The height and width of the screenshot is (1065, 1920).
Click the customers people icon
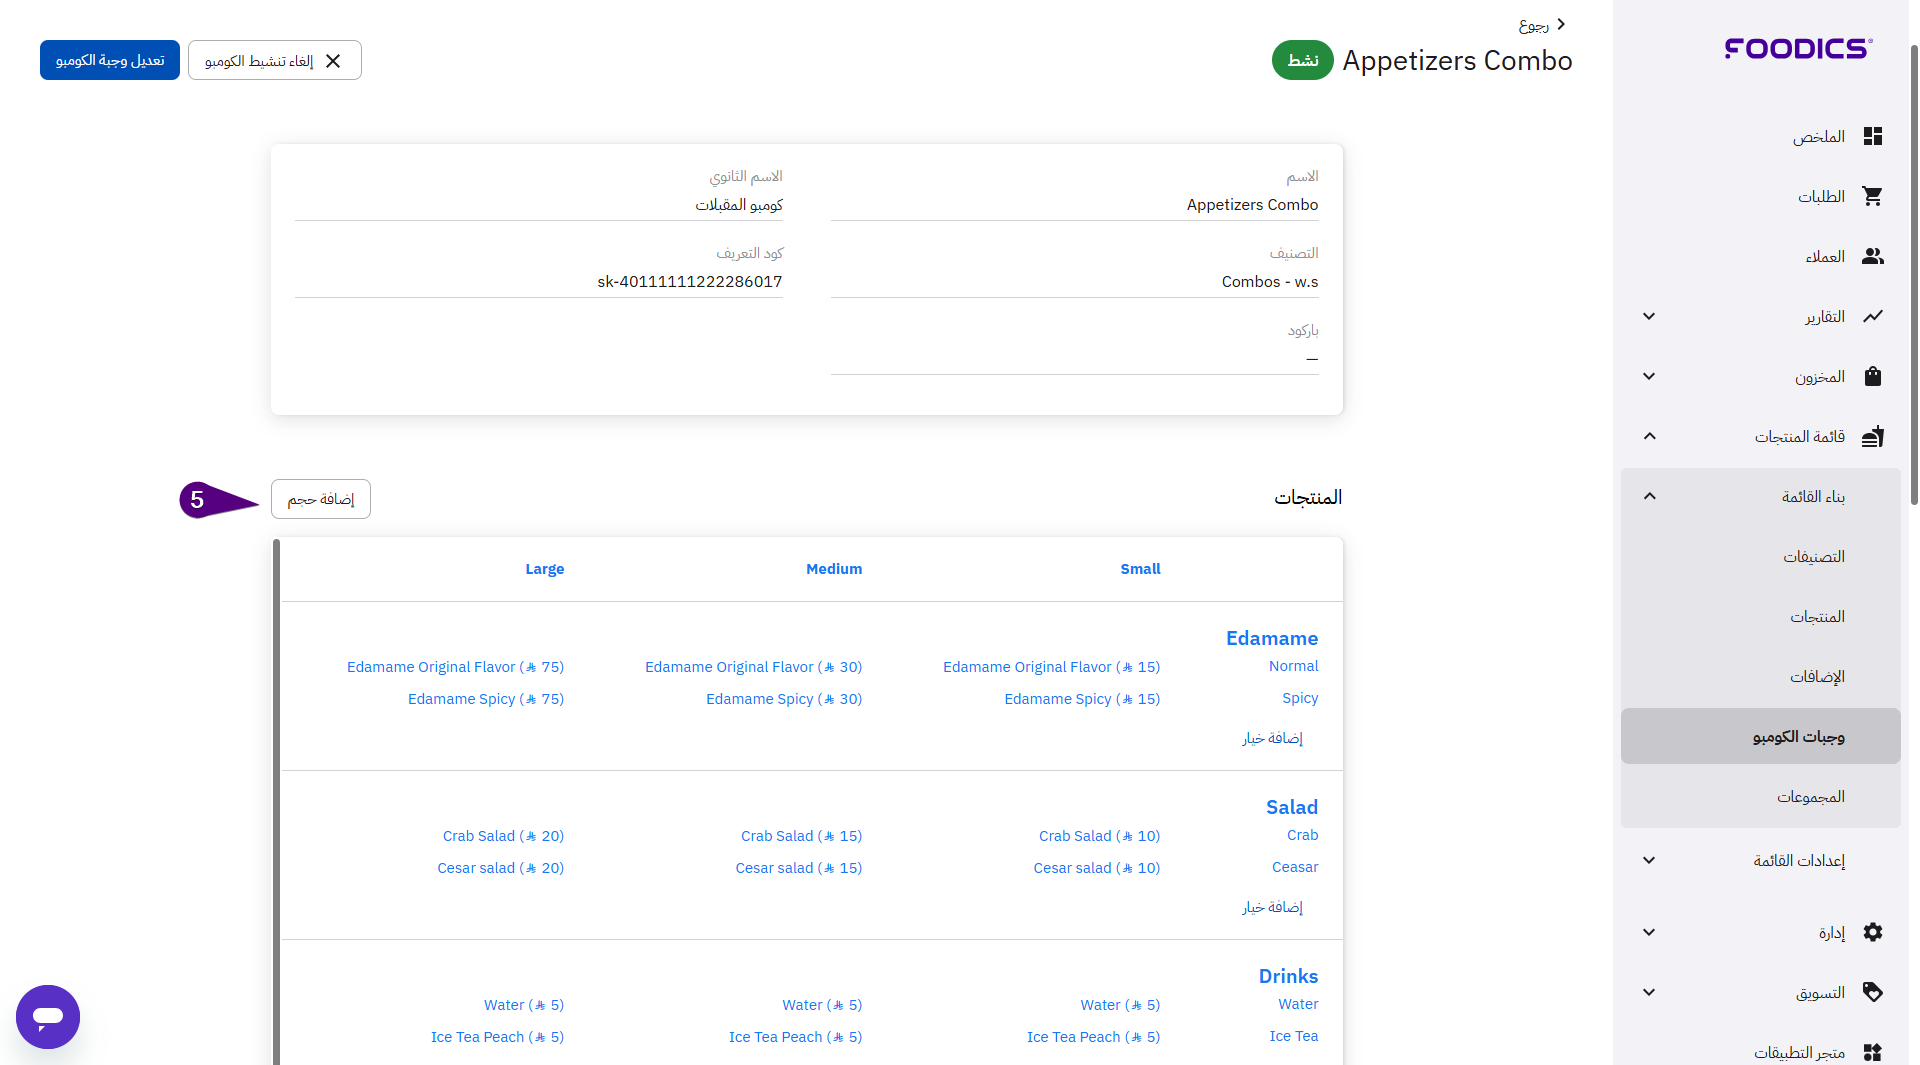[1872, 257]
